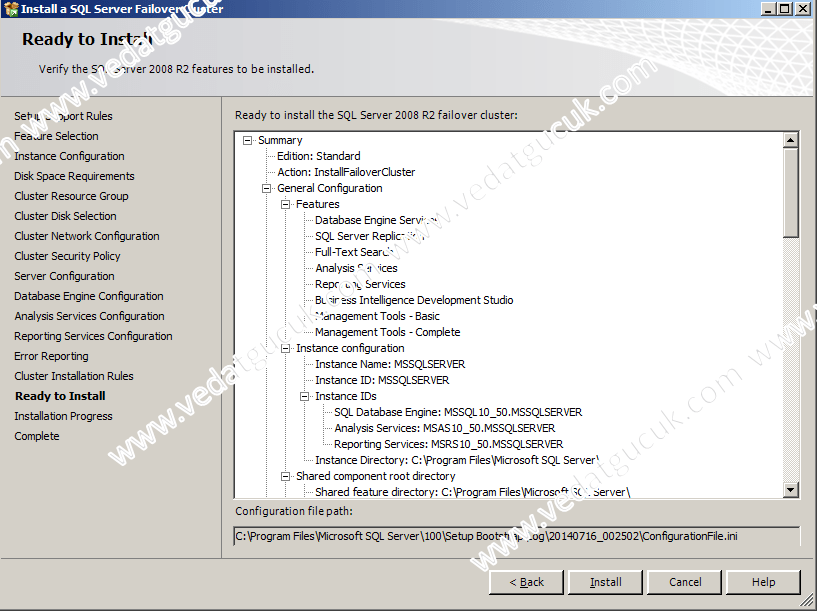Viewport: 817px width, 615px height.
Task: Click the summary scrollbar up arrow
Action: click(790, 140)
